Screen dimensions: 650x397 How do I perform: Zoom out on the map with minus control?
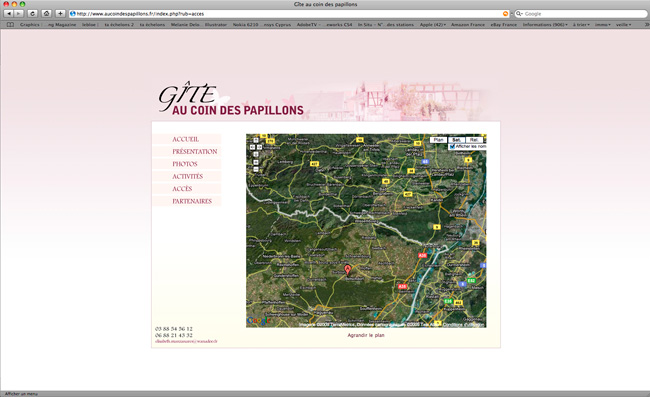(x=256, y=169)
